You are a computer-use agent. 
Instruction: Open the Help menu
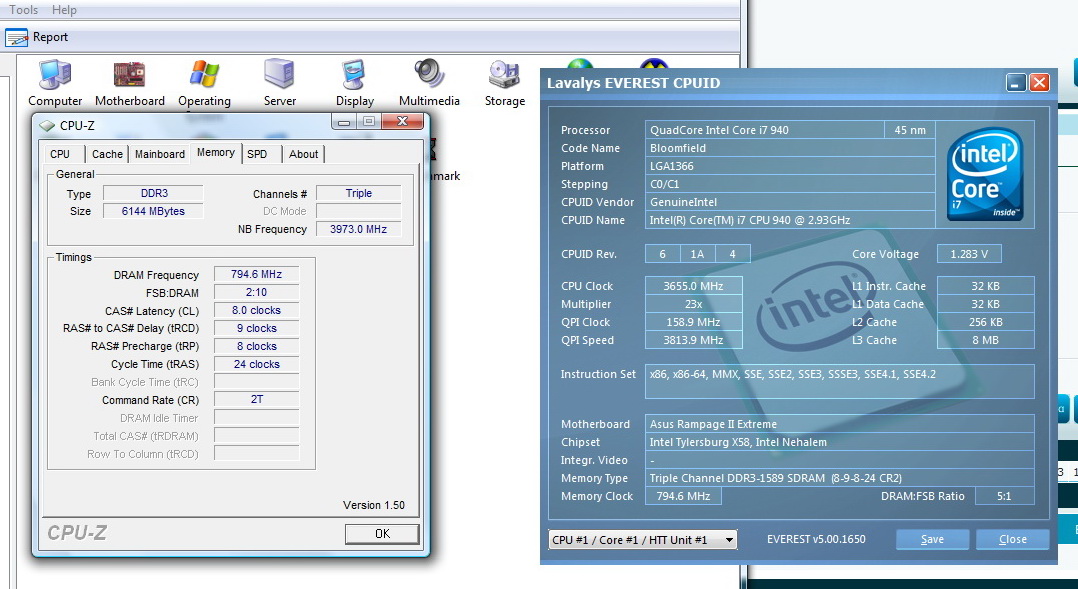pyautogui.click(x=64, y=10)
